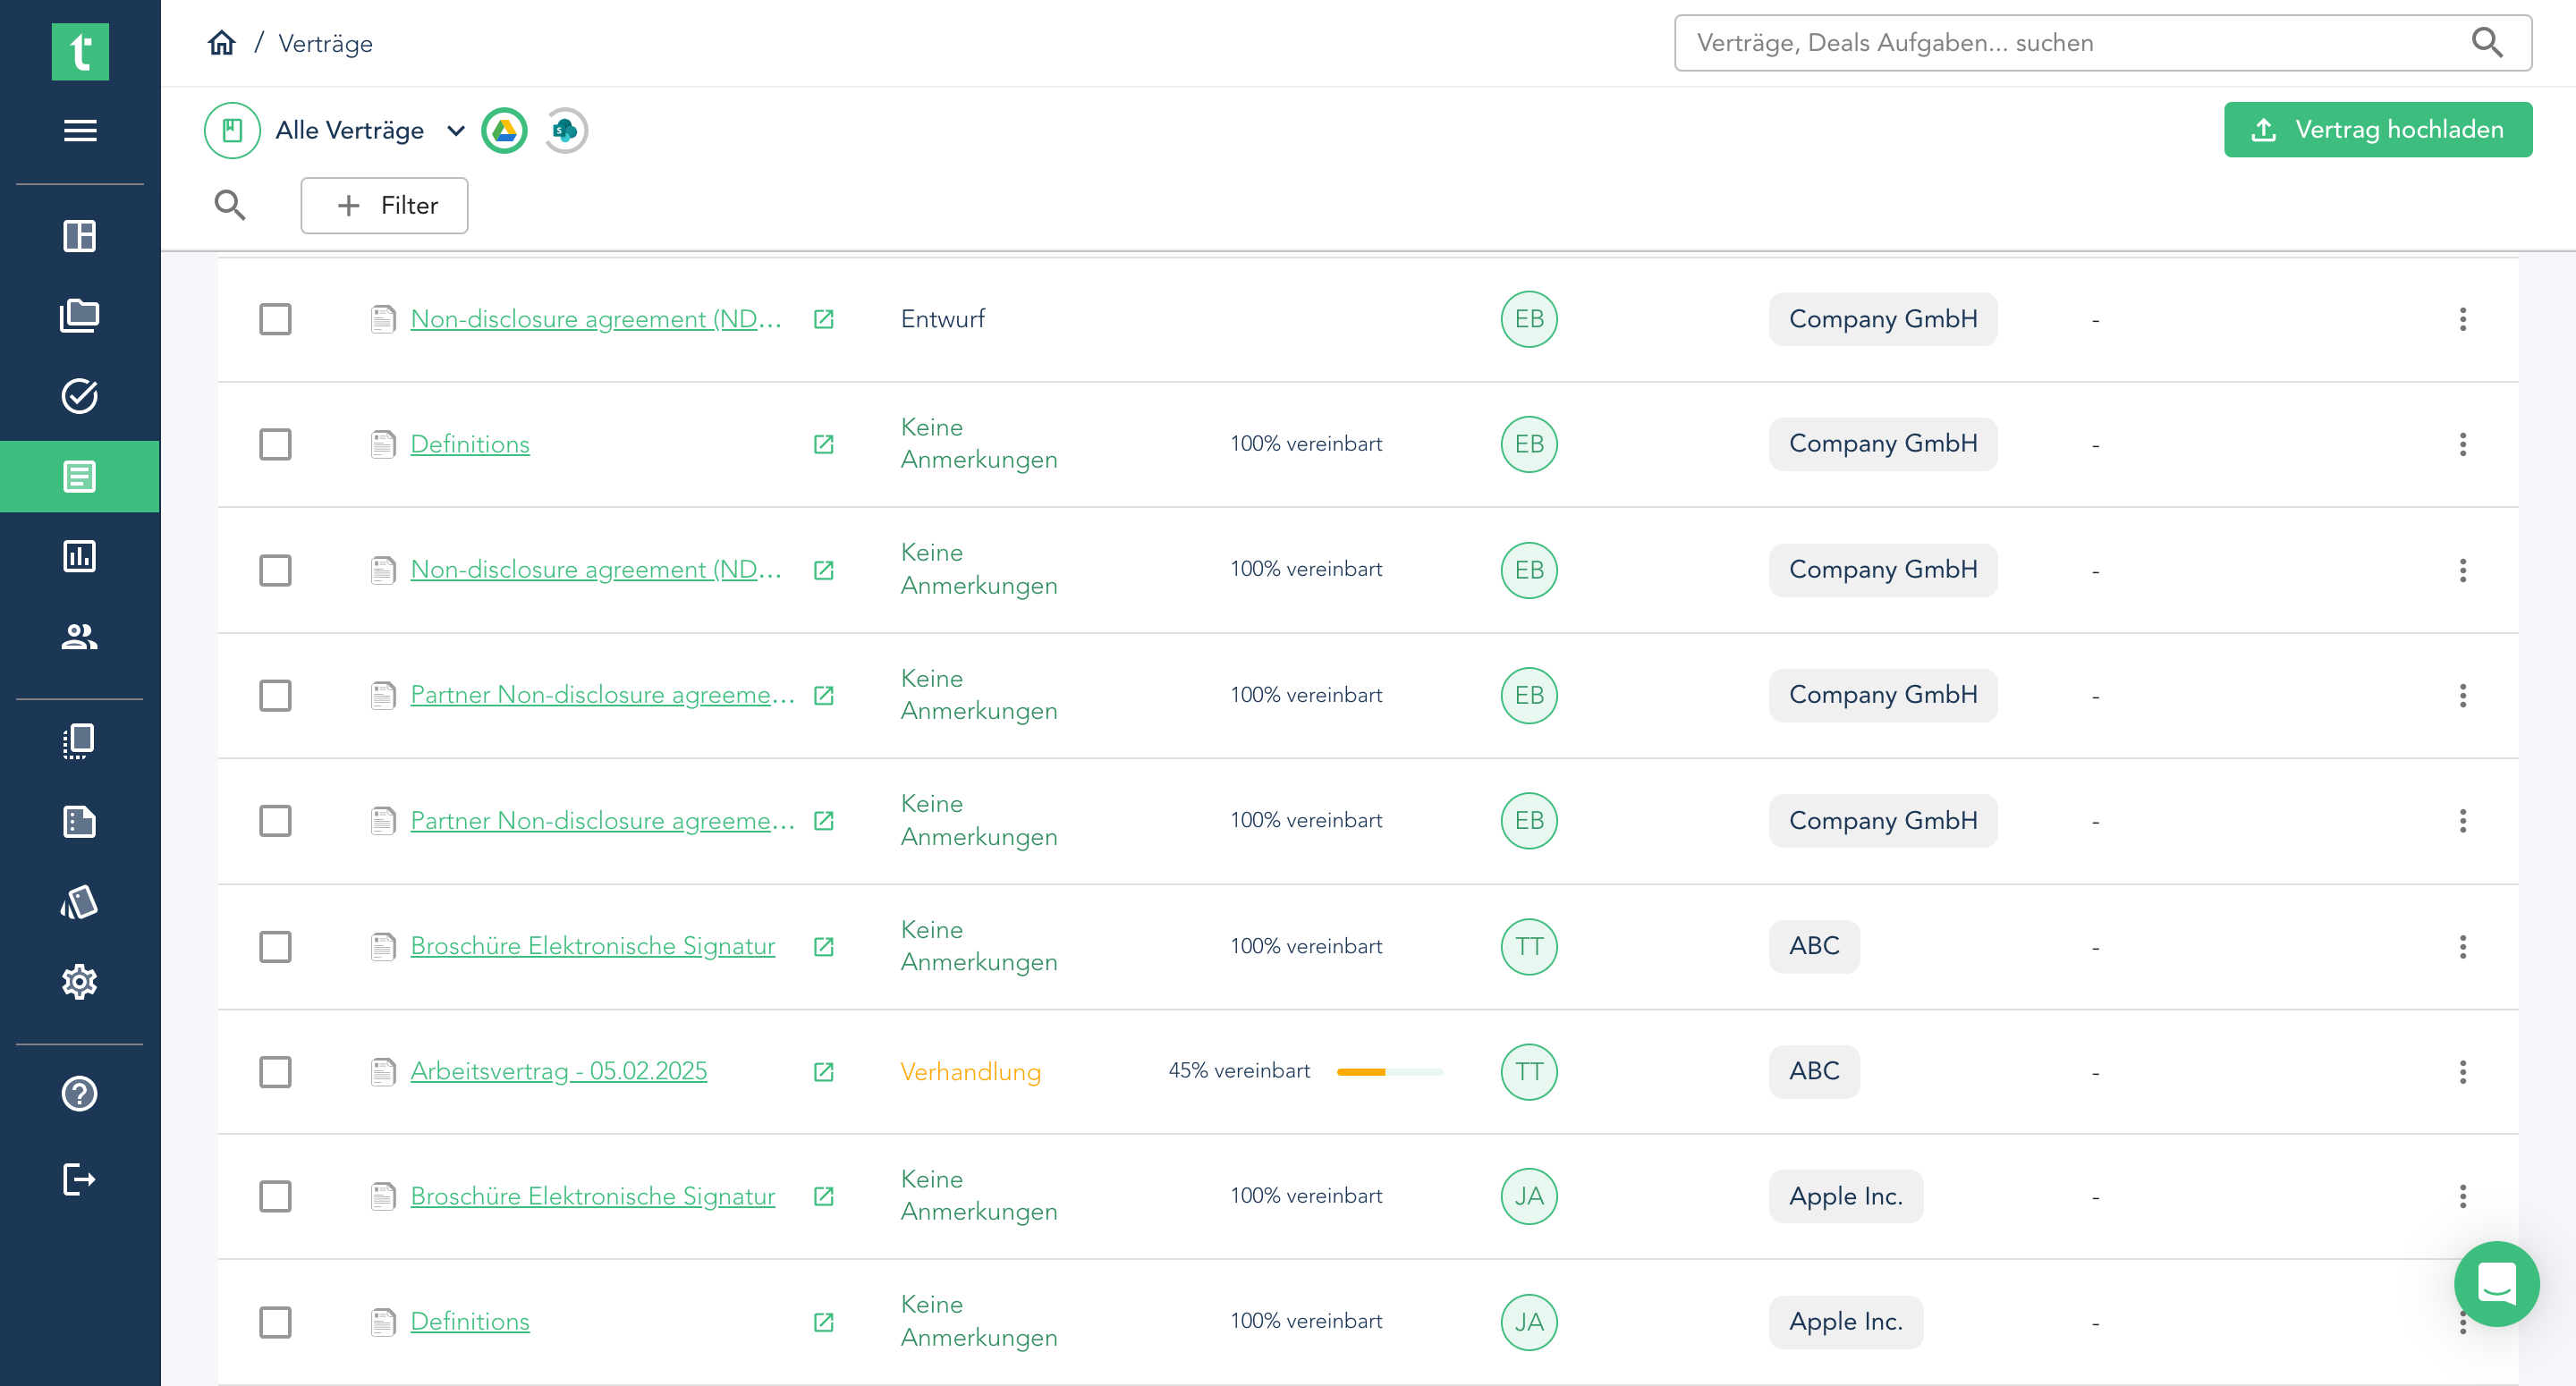This screenshot has height=1386, width=2576.
Task: Click the logout icon in sidebar
Action: 79,1179
